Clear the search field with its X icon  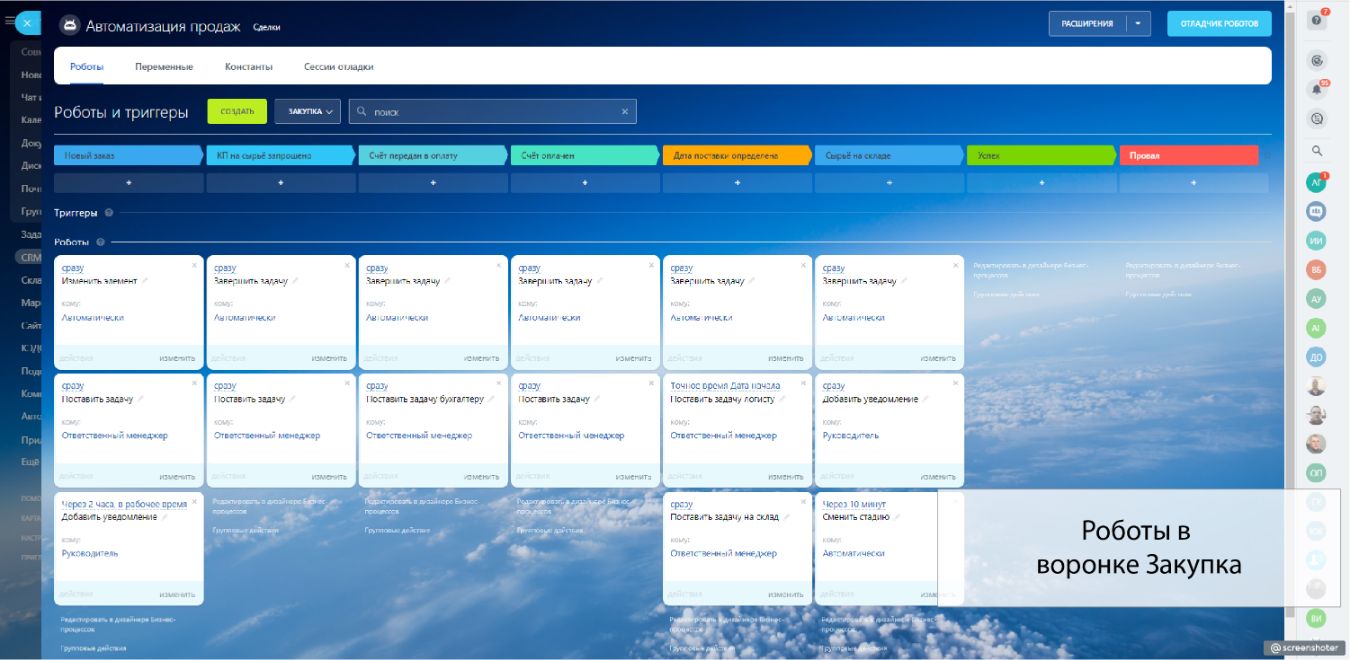click(x=625, y=112)
